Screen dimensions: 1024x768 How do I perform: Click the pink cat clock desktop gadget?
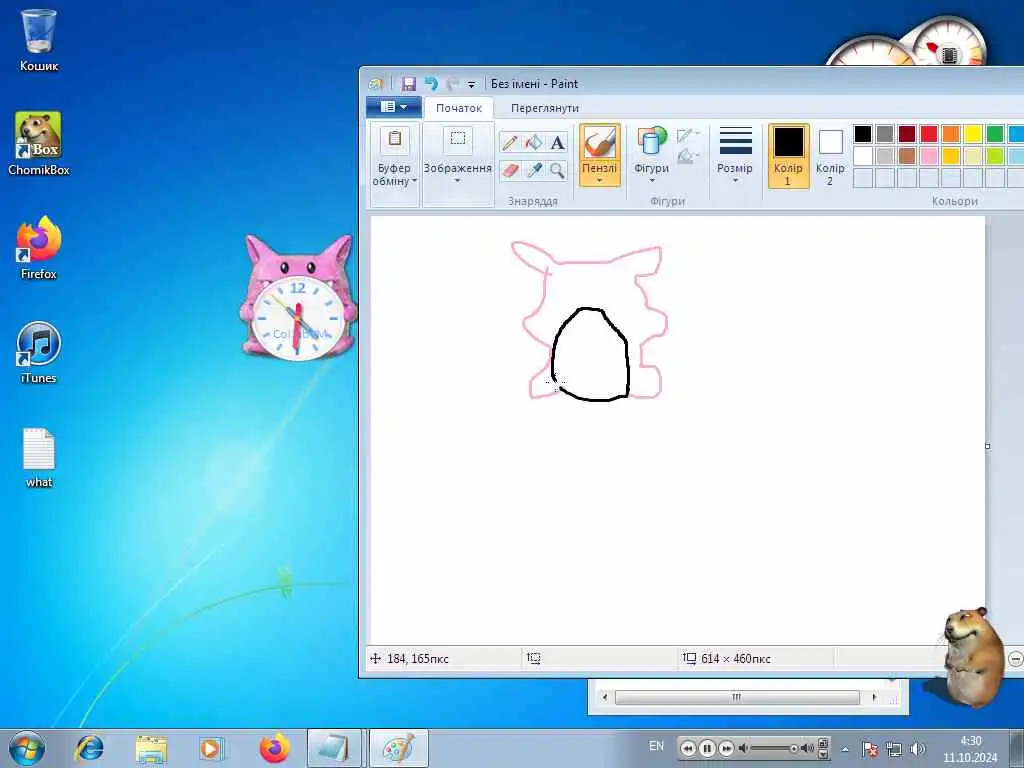(x=298, y=297)
